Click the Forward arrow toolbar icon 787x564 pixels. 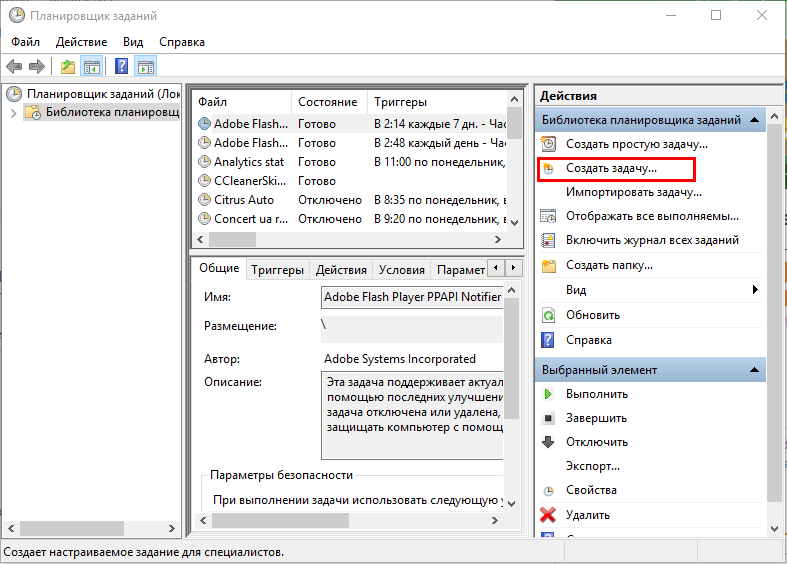[x=37, y=66]
